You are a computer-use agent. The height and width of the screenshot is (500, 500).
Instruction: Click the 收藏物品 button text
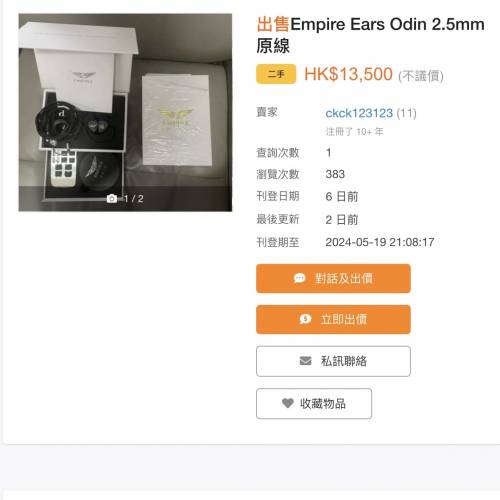[x=323, y=404]
